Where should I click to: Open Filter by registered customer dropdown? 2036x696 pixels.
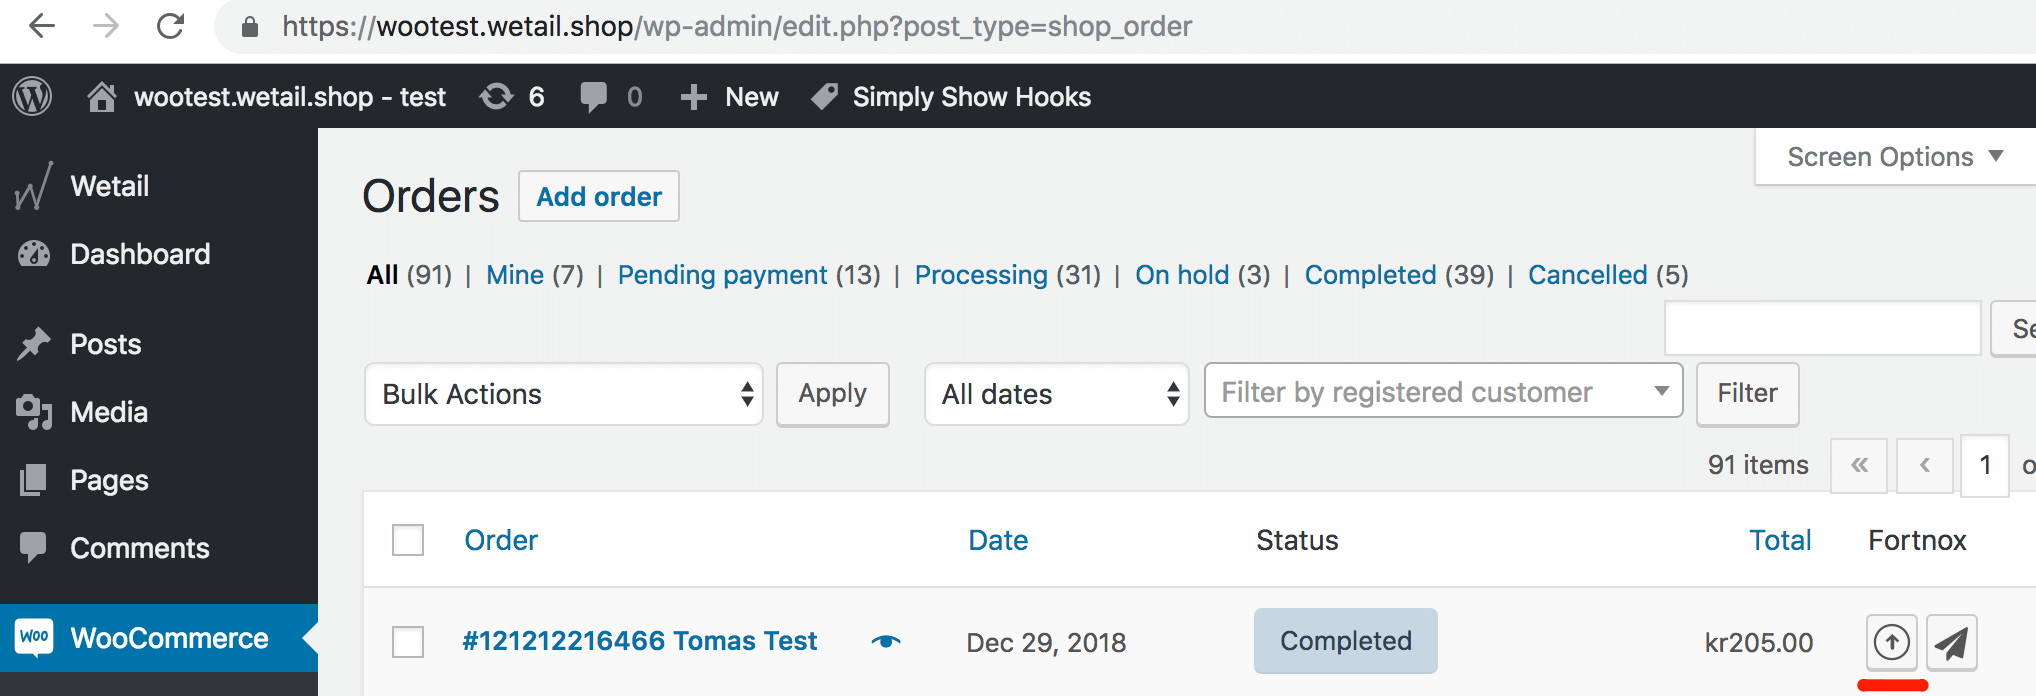(x=1443, y=392)
